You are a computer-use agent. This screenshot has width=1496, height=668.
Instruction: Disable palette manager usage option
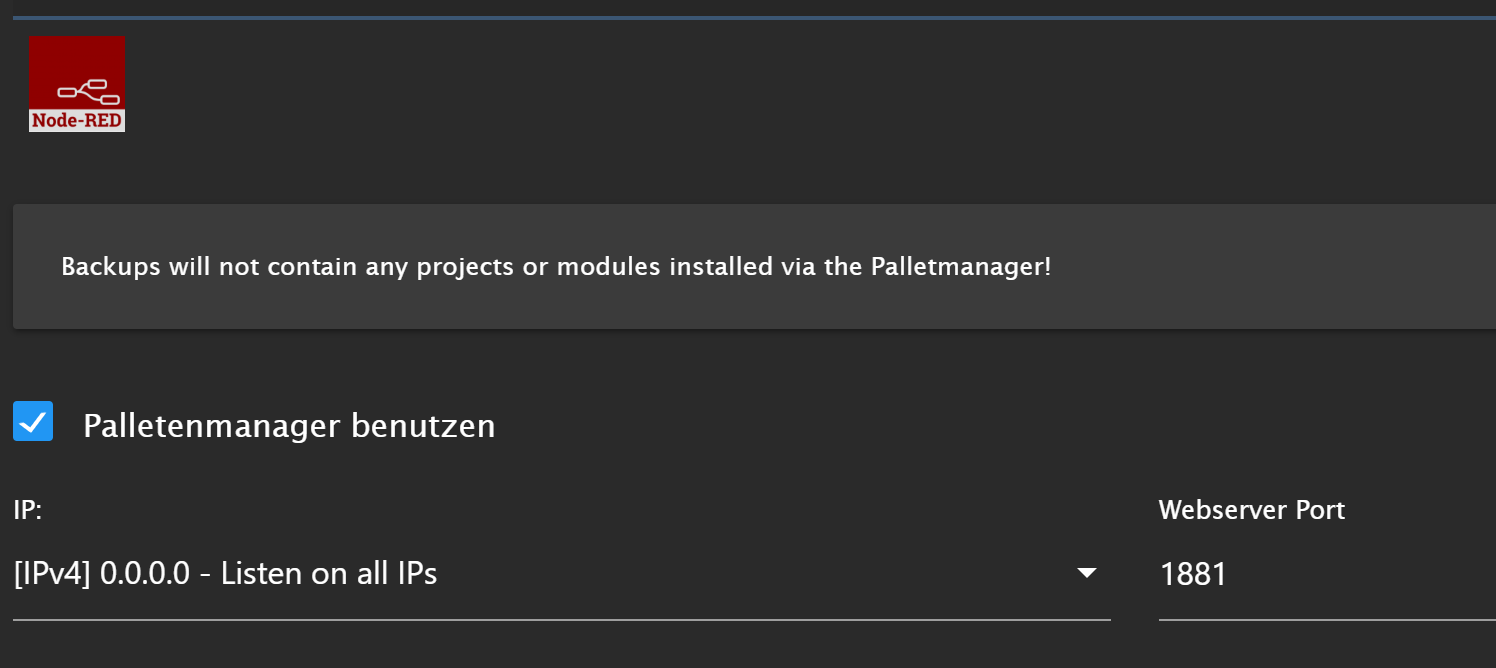(x=33, y=421)
